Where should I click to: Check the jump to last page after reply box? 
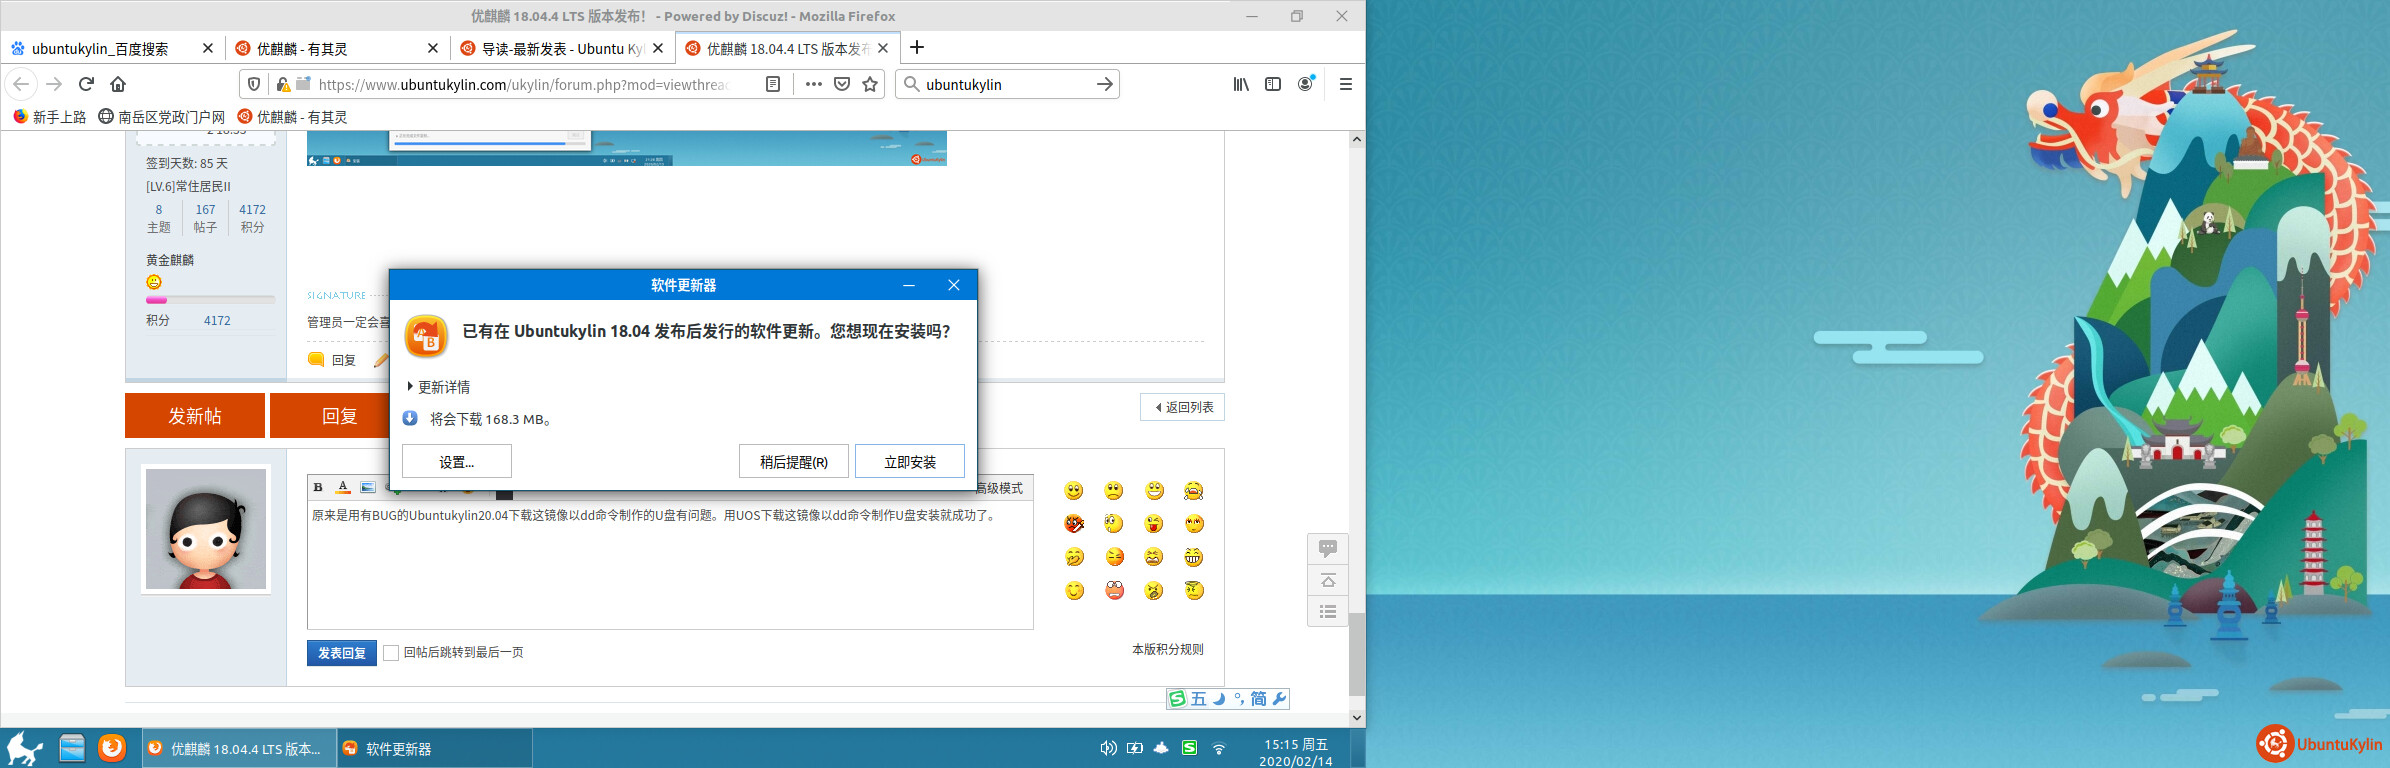391,653
